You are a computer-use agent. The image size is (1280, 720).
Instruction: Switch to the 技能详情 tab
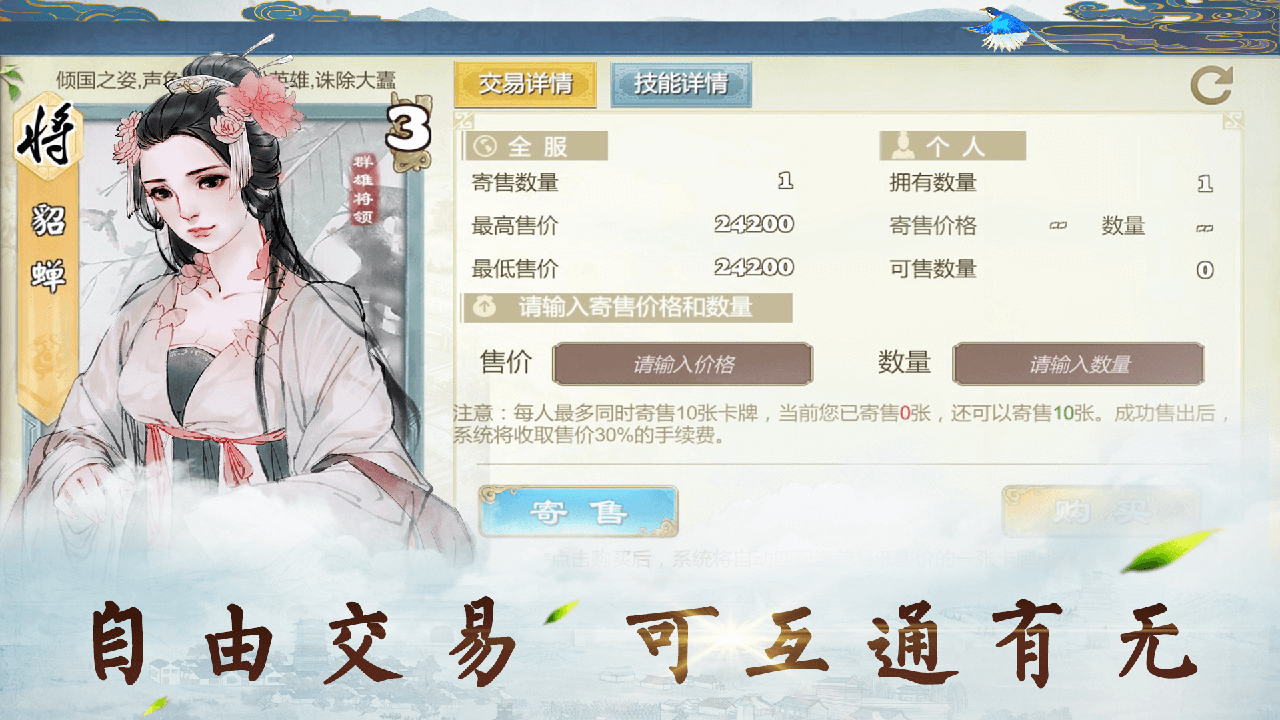point(681,84)
